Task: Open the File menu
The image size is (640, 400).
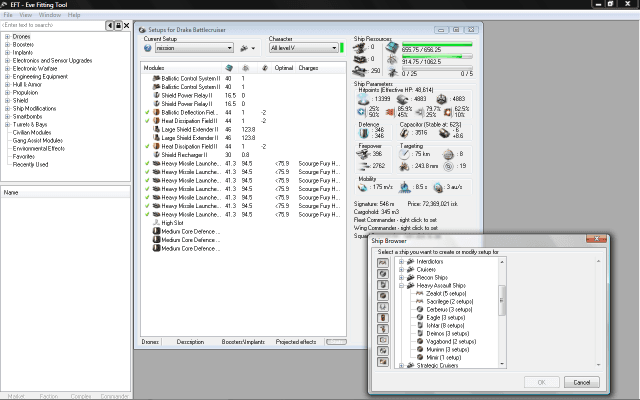Action: [8, 15]
